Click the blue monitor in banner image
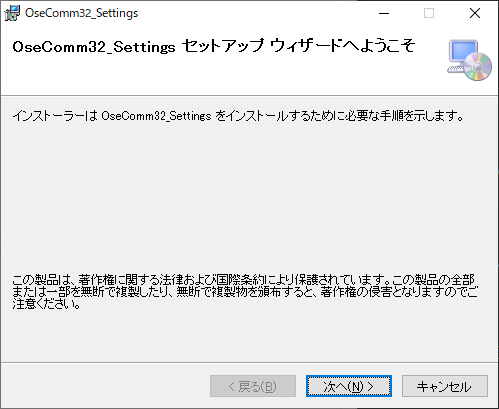This screenshot has width=499, height=409. tap(463, 51)
